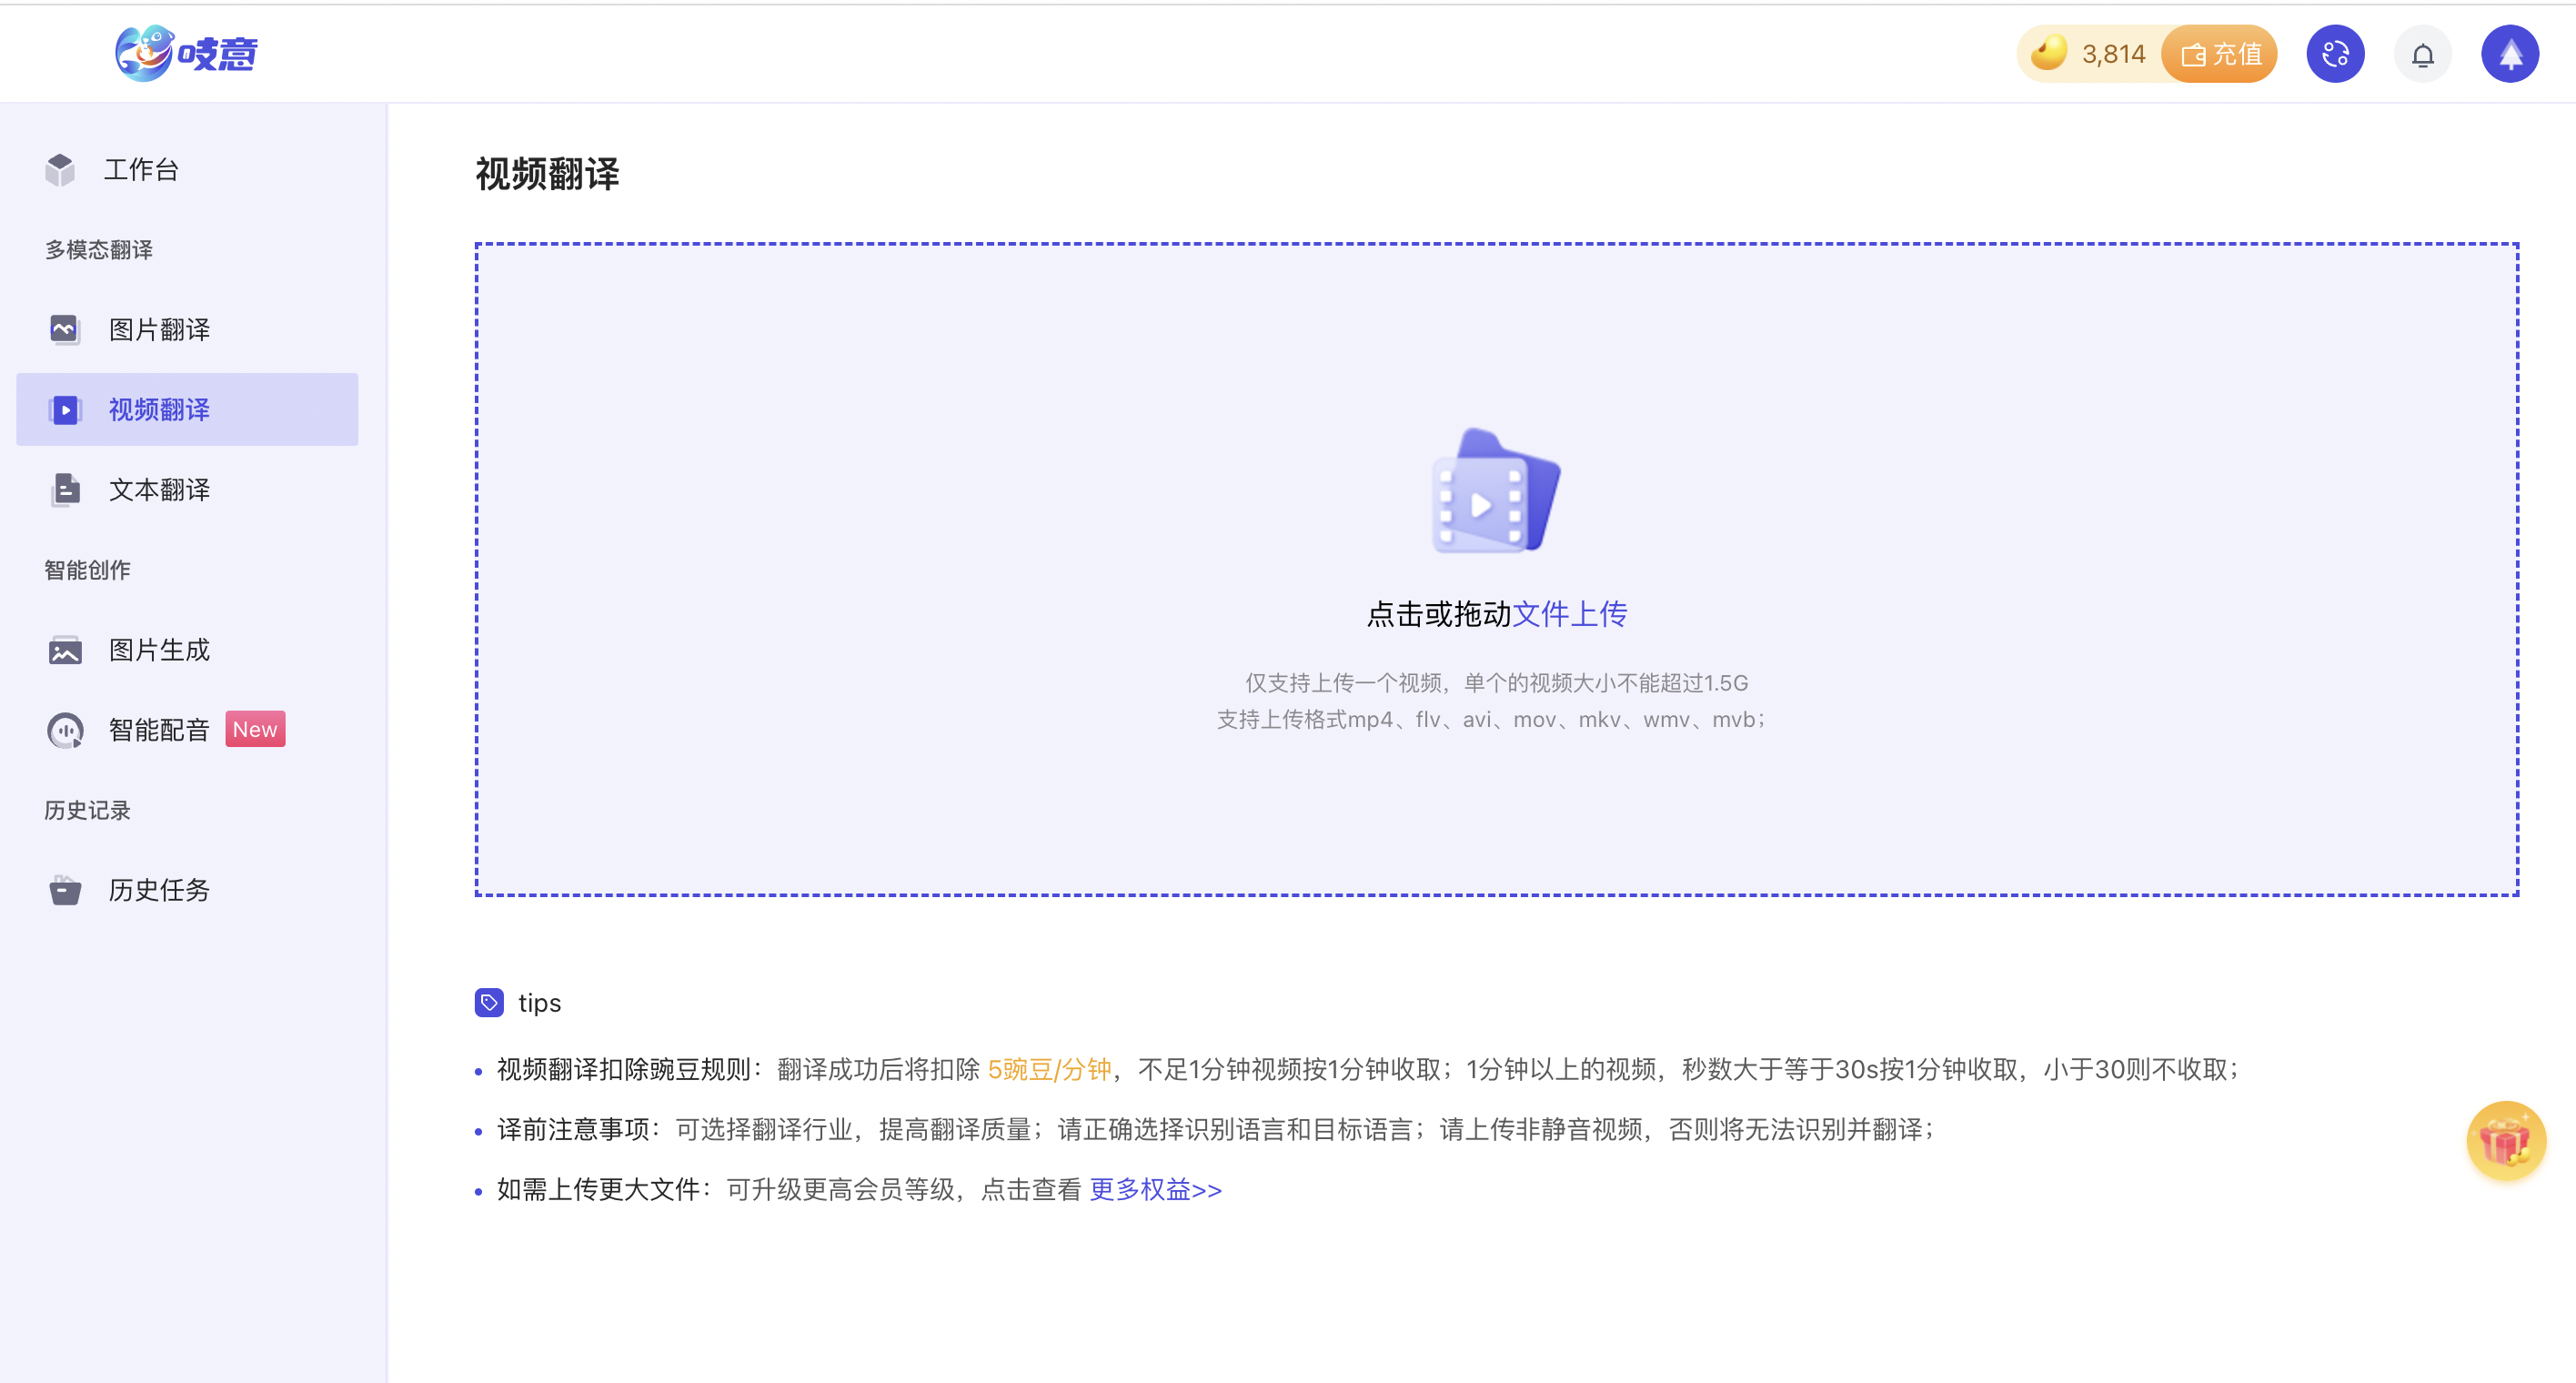Viewport: 2576px width, 1383px height.
Task: Select 视频翻译 in the sidebar
Action: 159,410
